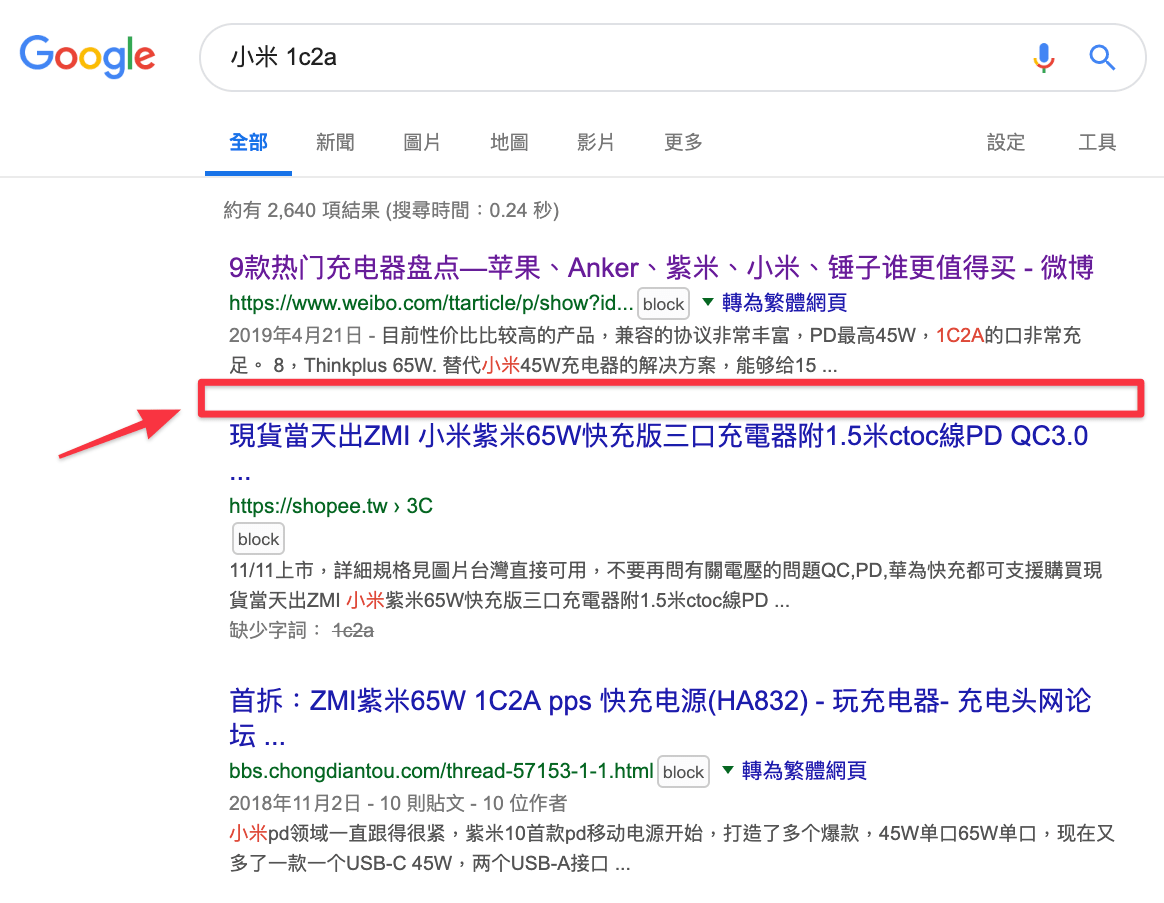Open the 9款热门充电器盘点 Weibo result title
The height and width of the screenshot is (903, 1164).
(661, 267)
